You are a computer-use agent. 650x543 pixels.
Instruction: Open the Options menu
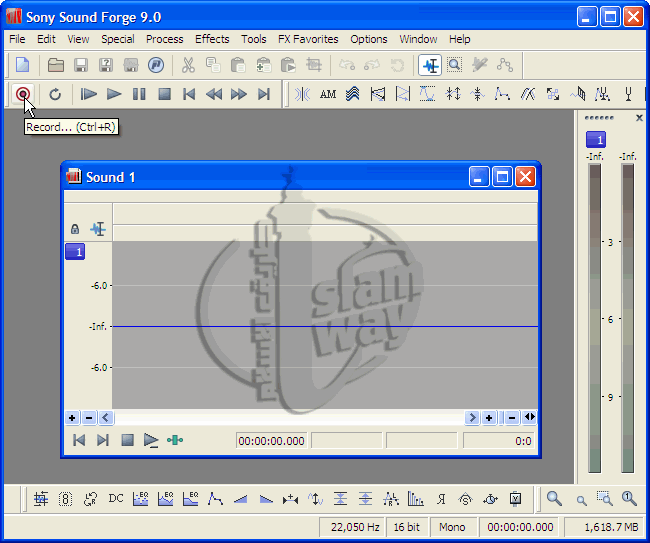coord(369,39)
